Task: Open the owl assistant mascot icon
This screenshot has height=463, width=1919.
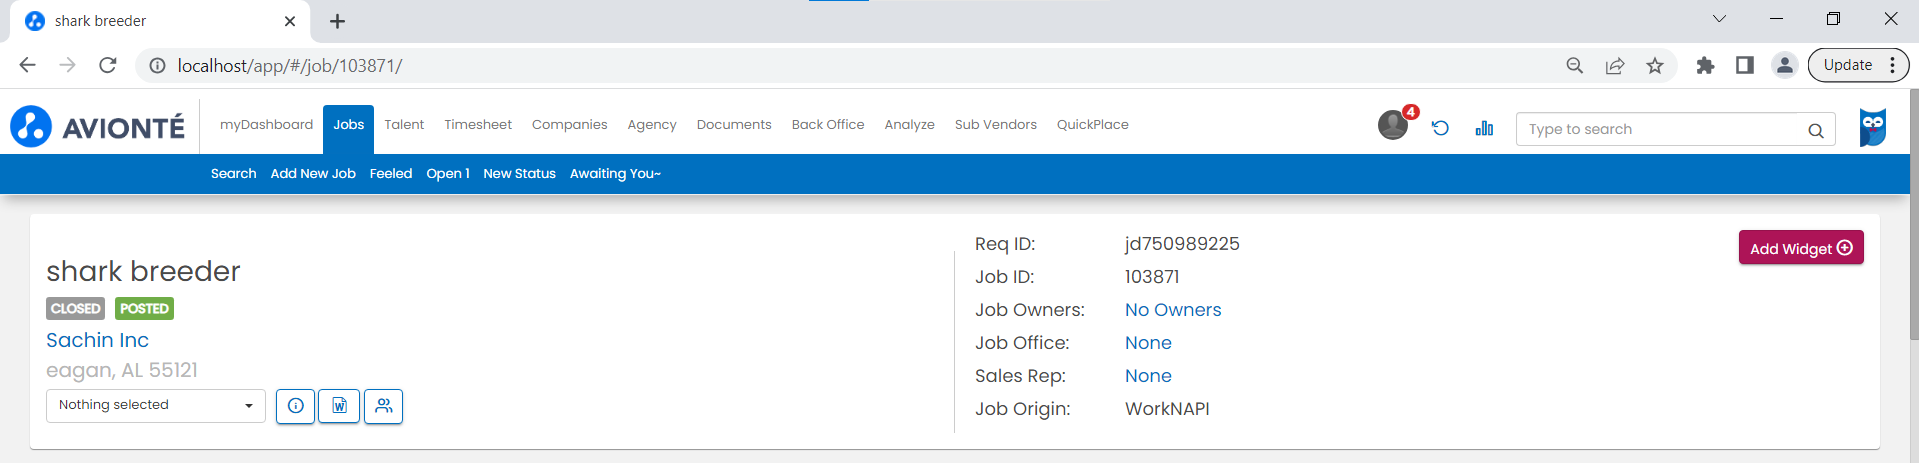Action: 1873,127
